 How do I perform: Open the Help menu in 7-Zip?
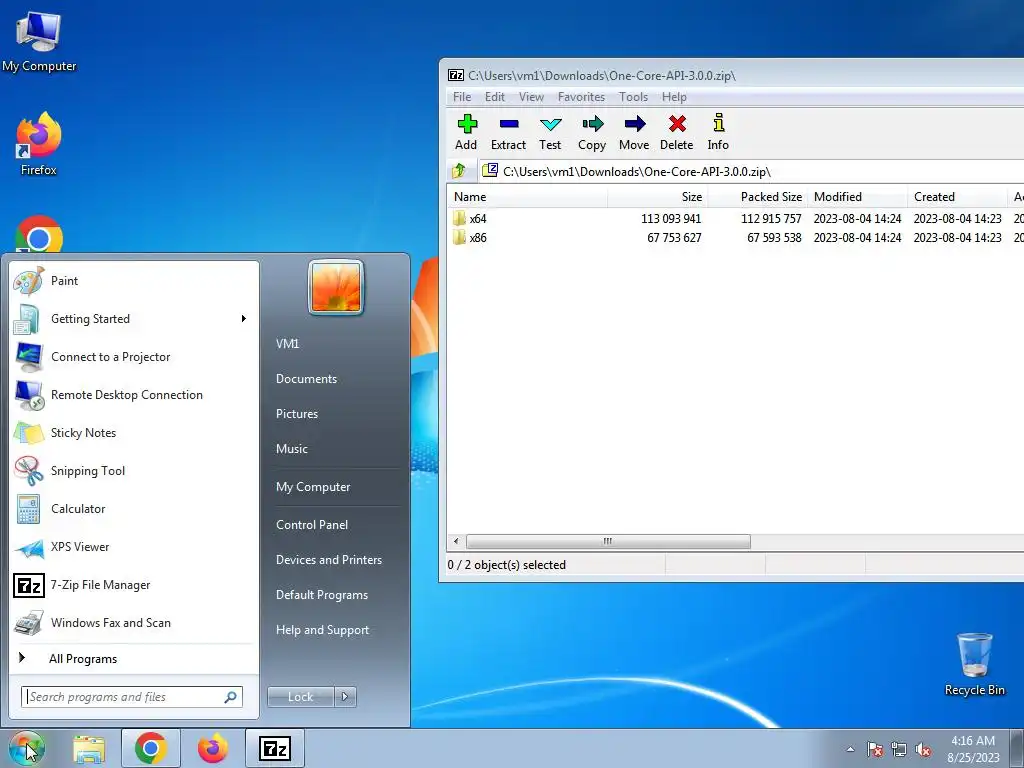coord(674,97)
